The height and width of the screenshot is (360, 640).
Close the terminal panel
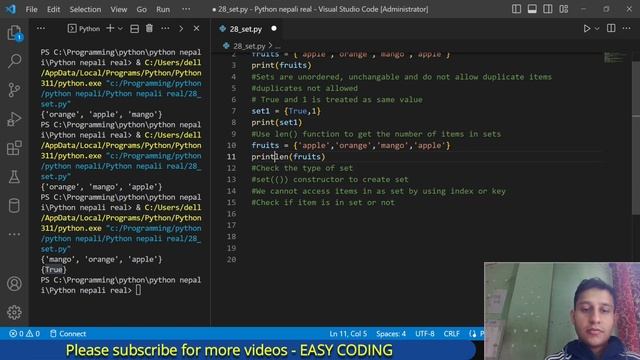point(196,29)
